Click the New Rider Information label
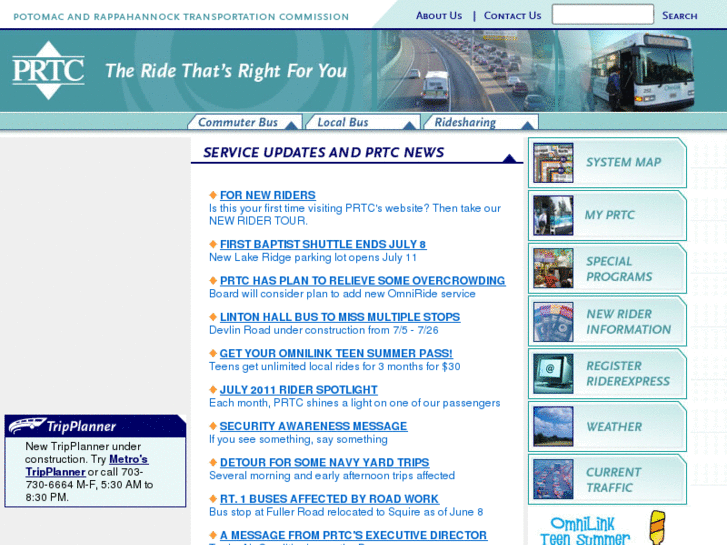Image resolution: width=727 pixels, height=545 pixels. click(x=628, y=321)
